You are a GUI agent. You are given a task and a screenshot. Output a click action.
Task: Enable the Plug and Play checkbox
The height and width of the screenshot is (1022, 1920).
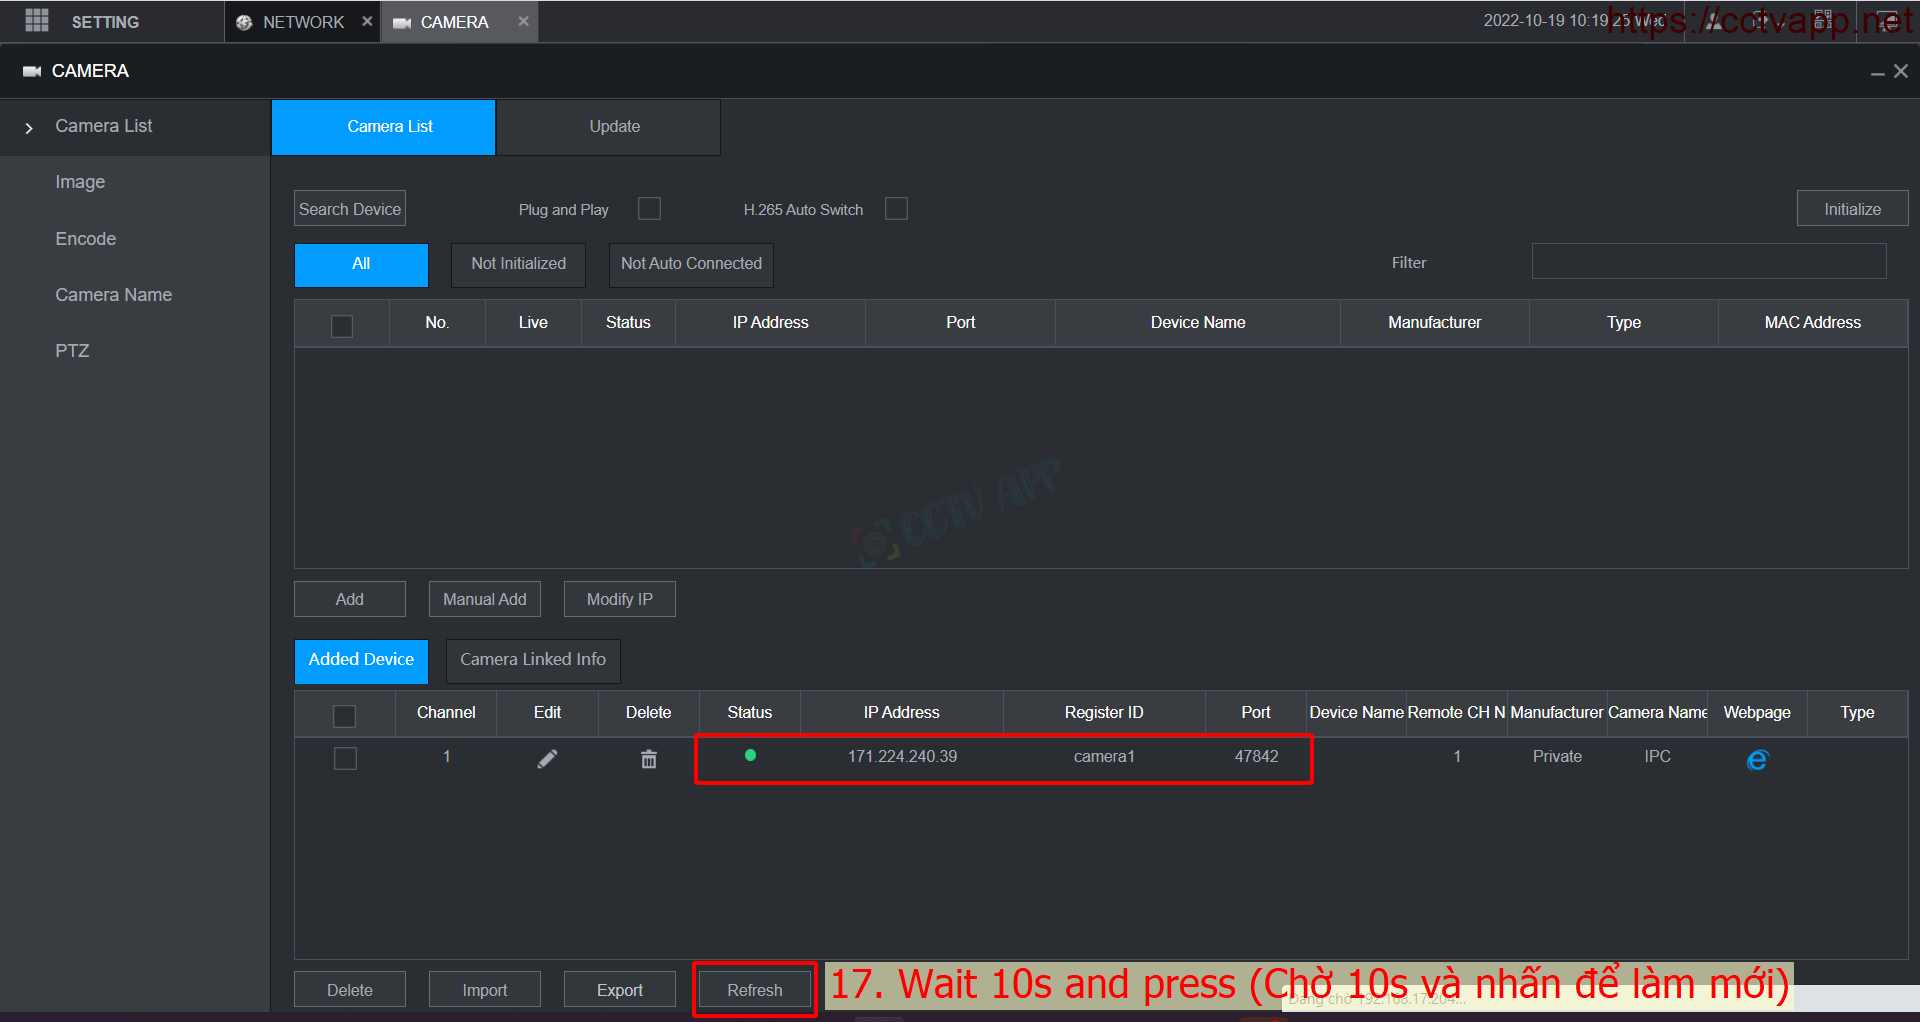click(x=650, y=209)
